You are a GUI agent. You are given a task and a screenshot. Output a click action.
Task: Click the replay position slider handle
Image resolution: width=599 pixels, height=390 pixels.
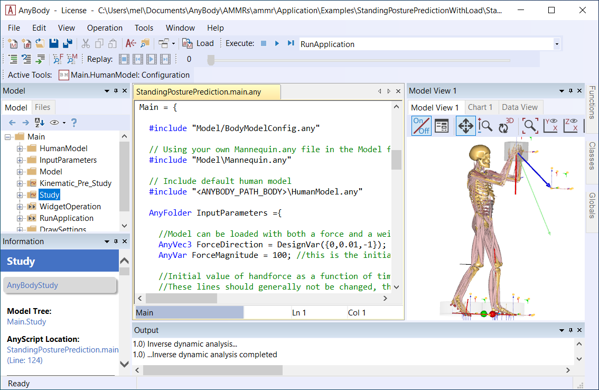coord(211,60)
